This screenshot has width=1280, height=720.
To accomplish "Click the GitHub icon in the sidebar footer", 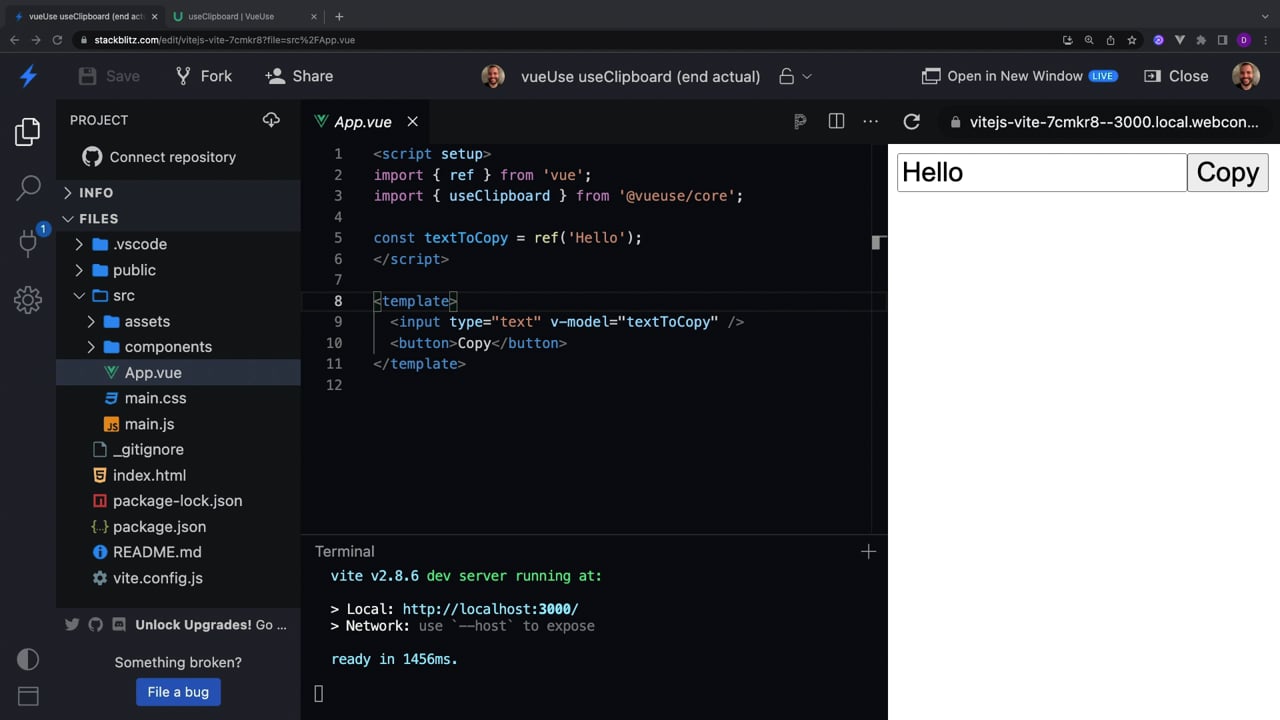I will [x=96, y=625].
